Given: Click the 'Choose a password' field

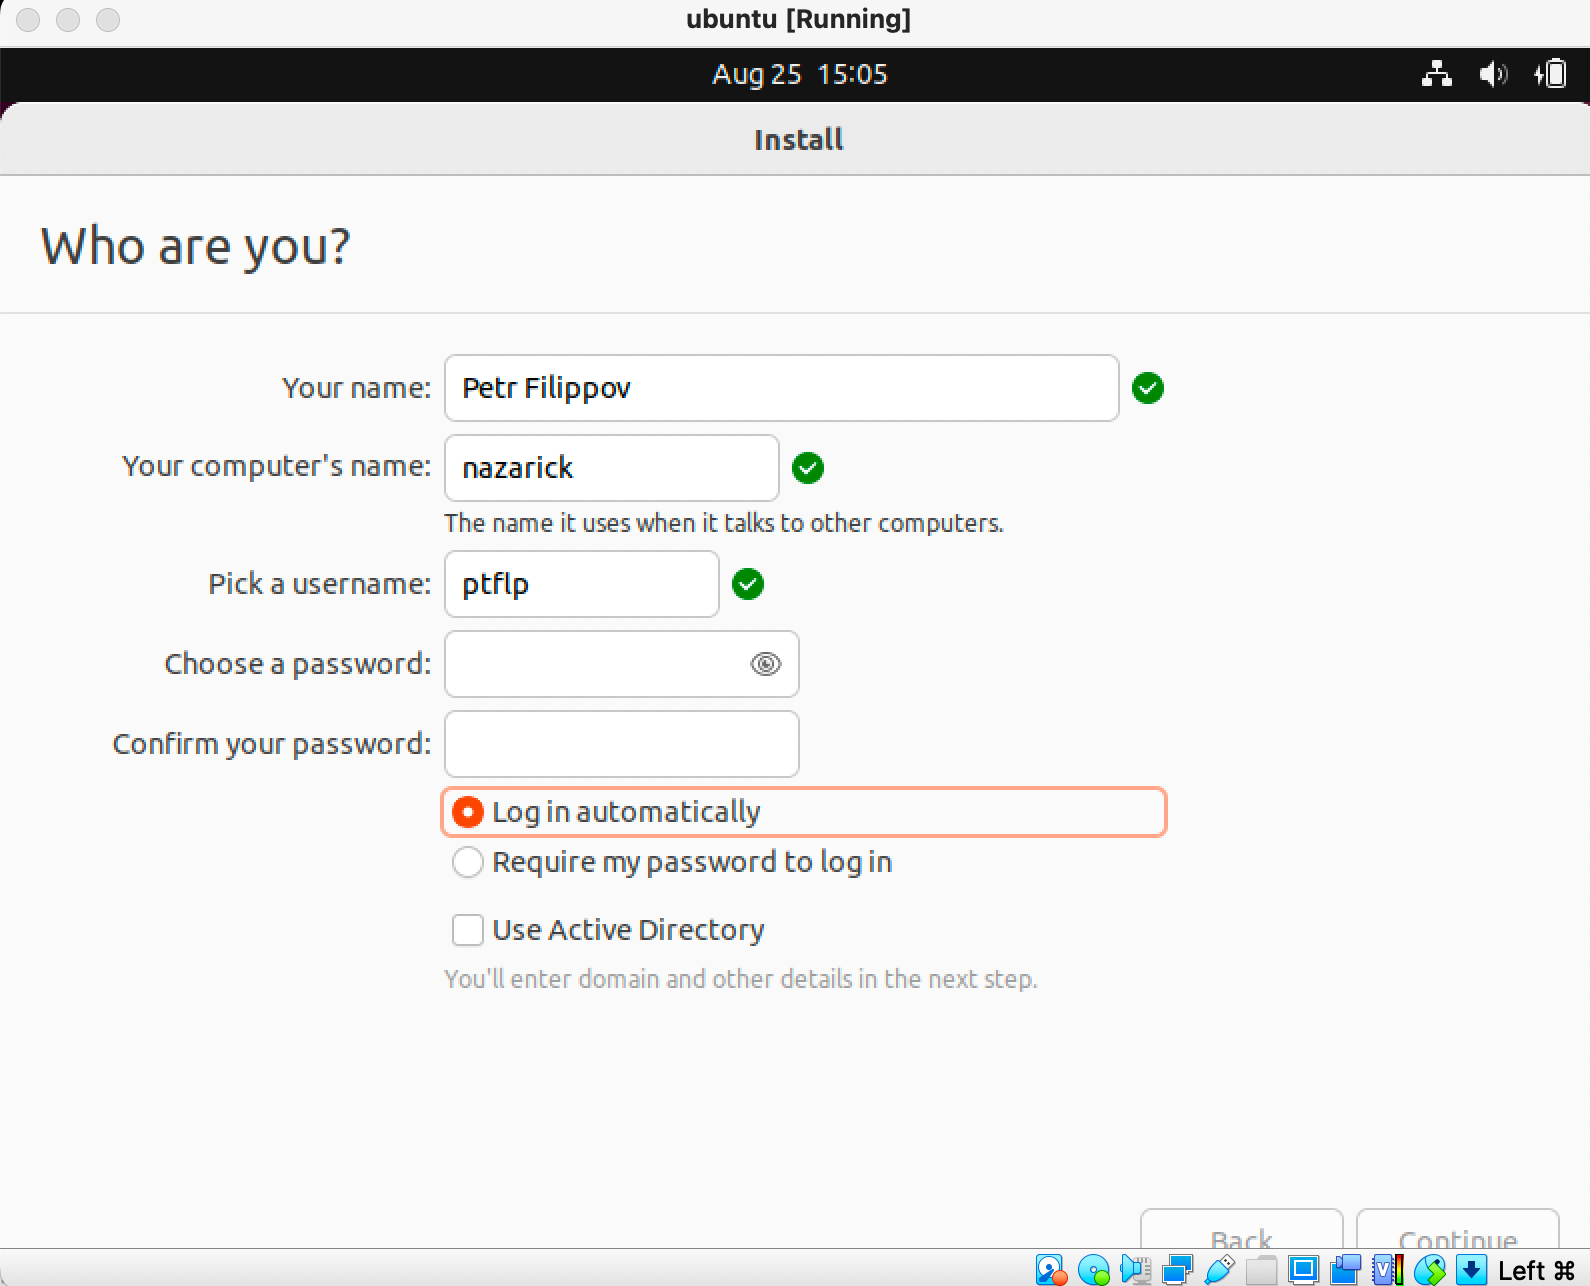Looking at the screenshot, I should pyautogui.click(x=596, y=664).
